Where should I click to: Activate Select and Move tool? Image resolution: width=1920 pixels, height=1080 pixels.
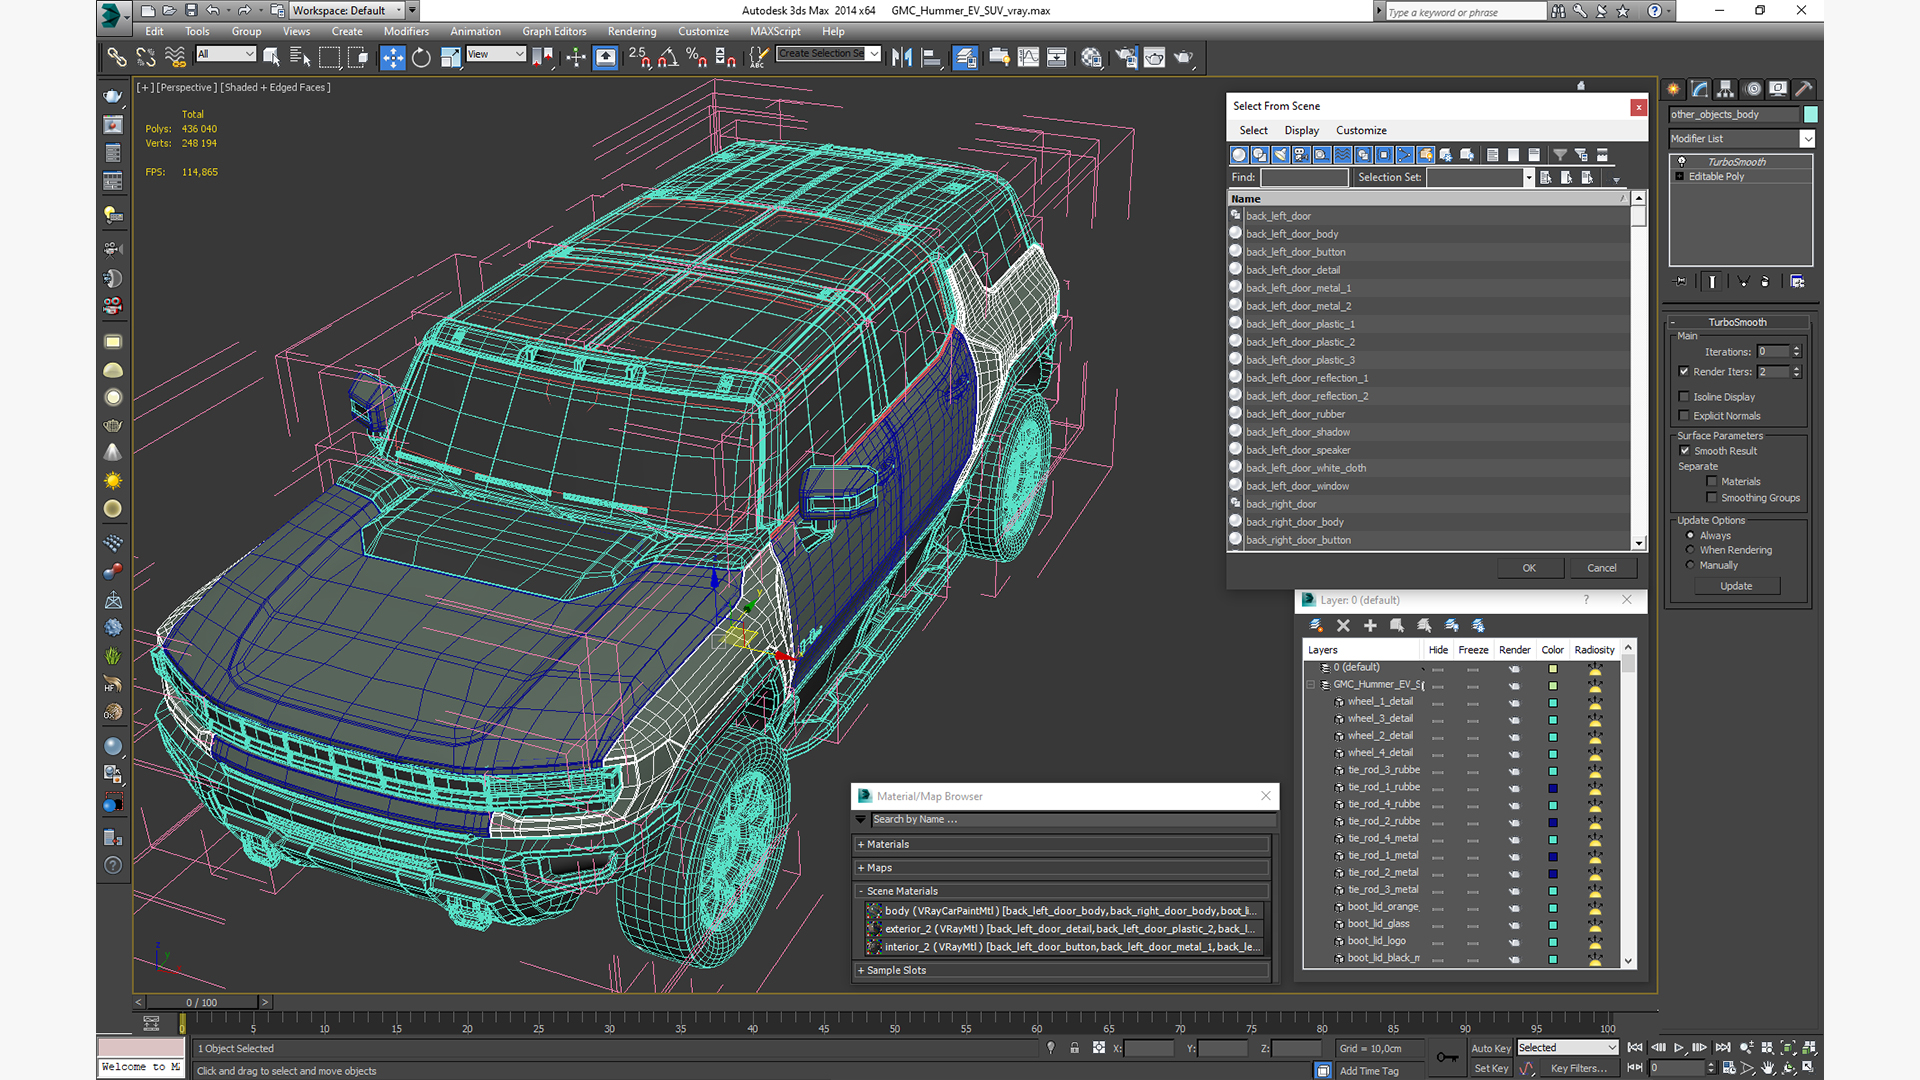[x=392, y=57]
